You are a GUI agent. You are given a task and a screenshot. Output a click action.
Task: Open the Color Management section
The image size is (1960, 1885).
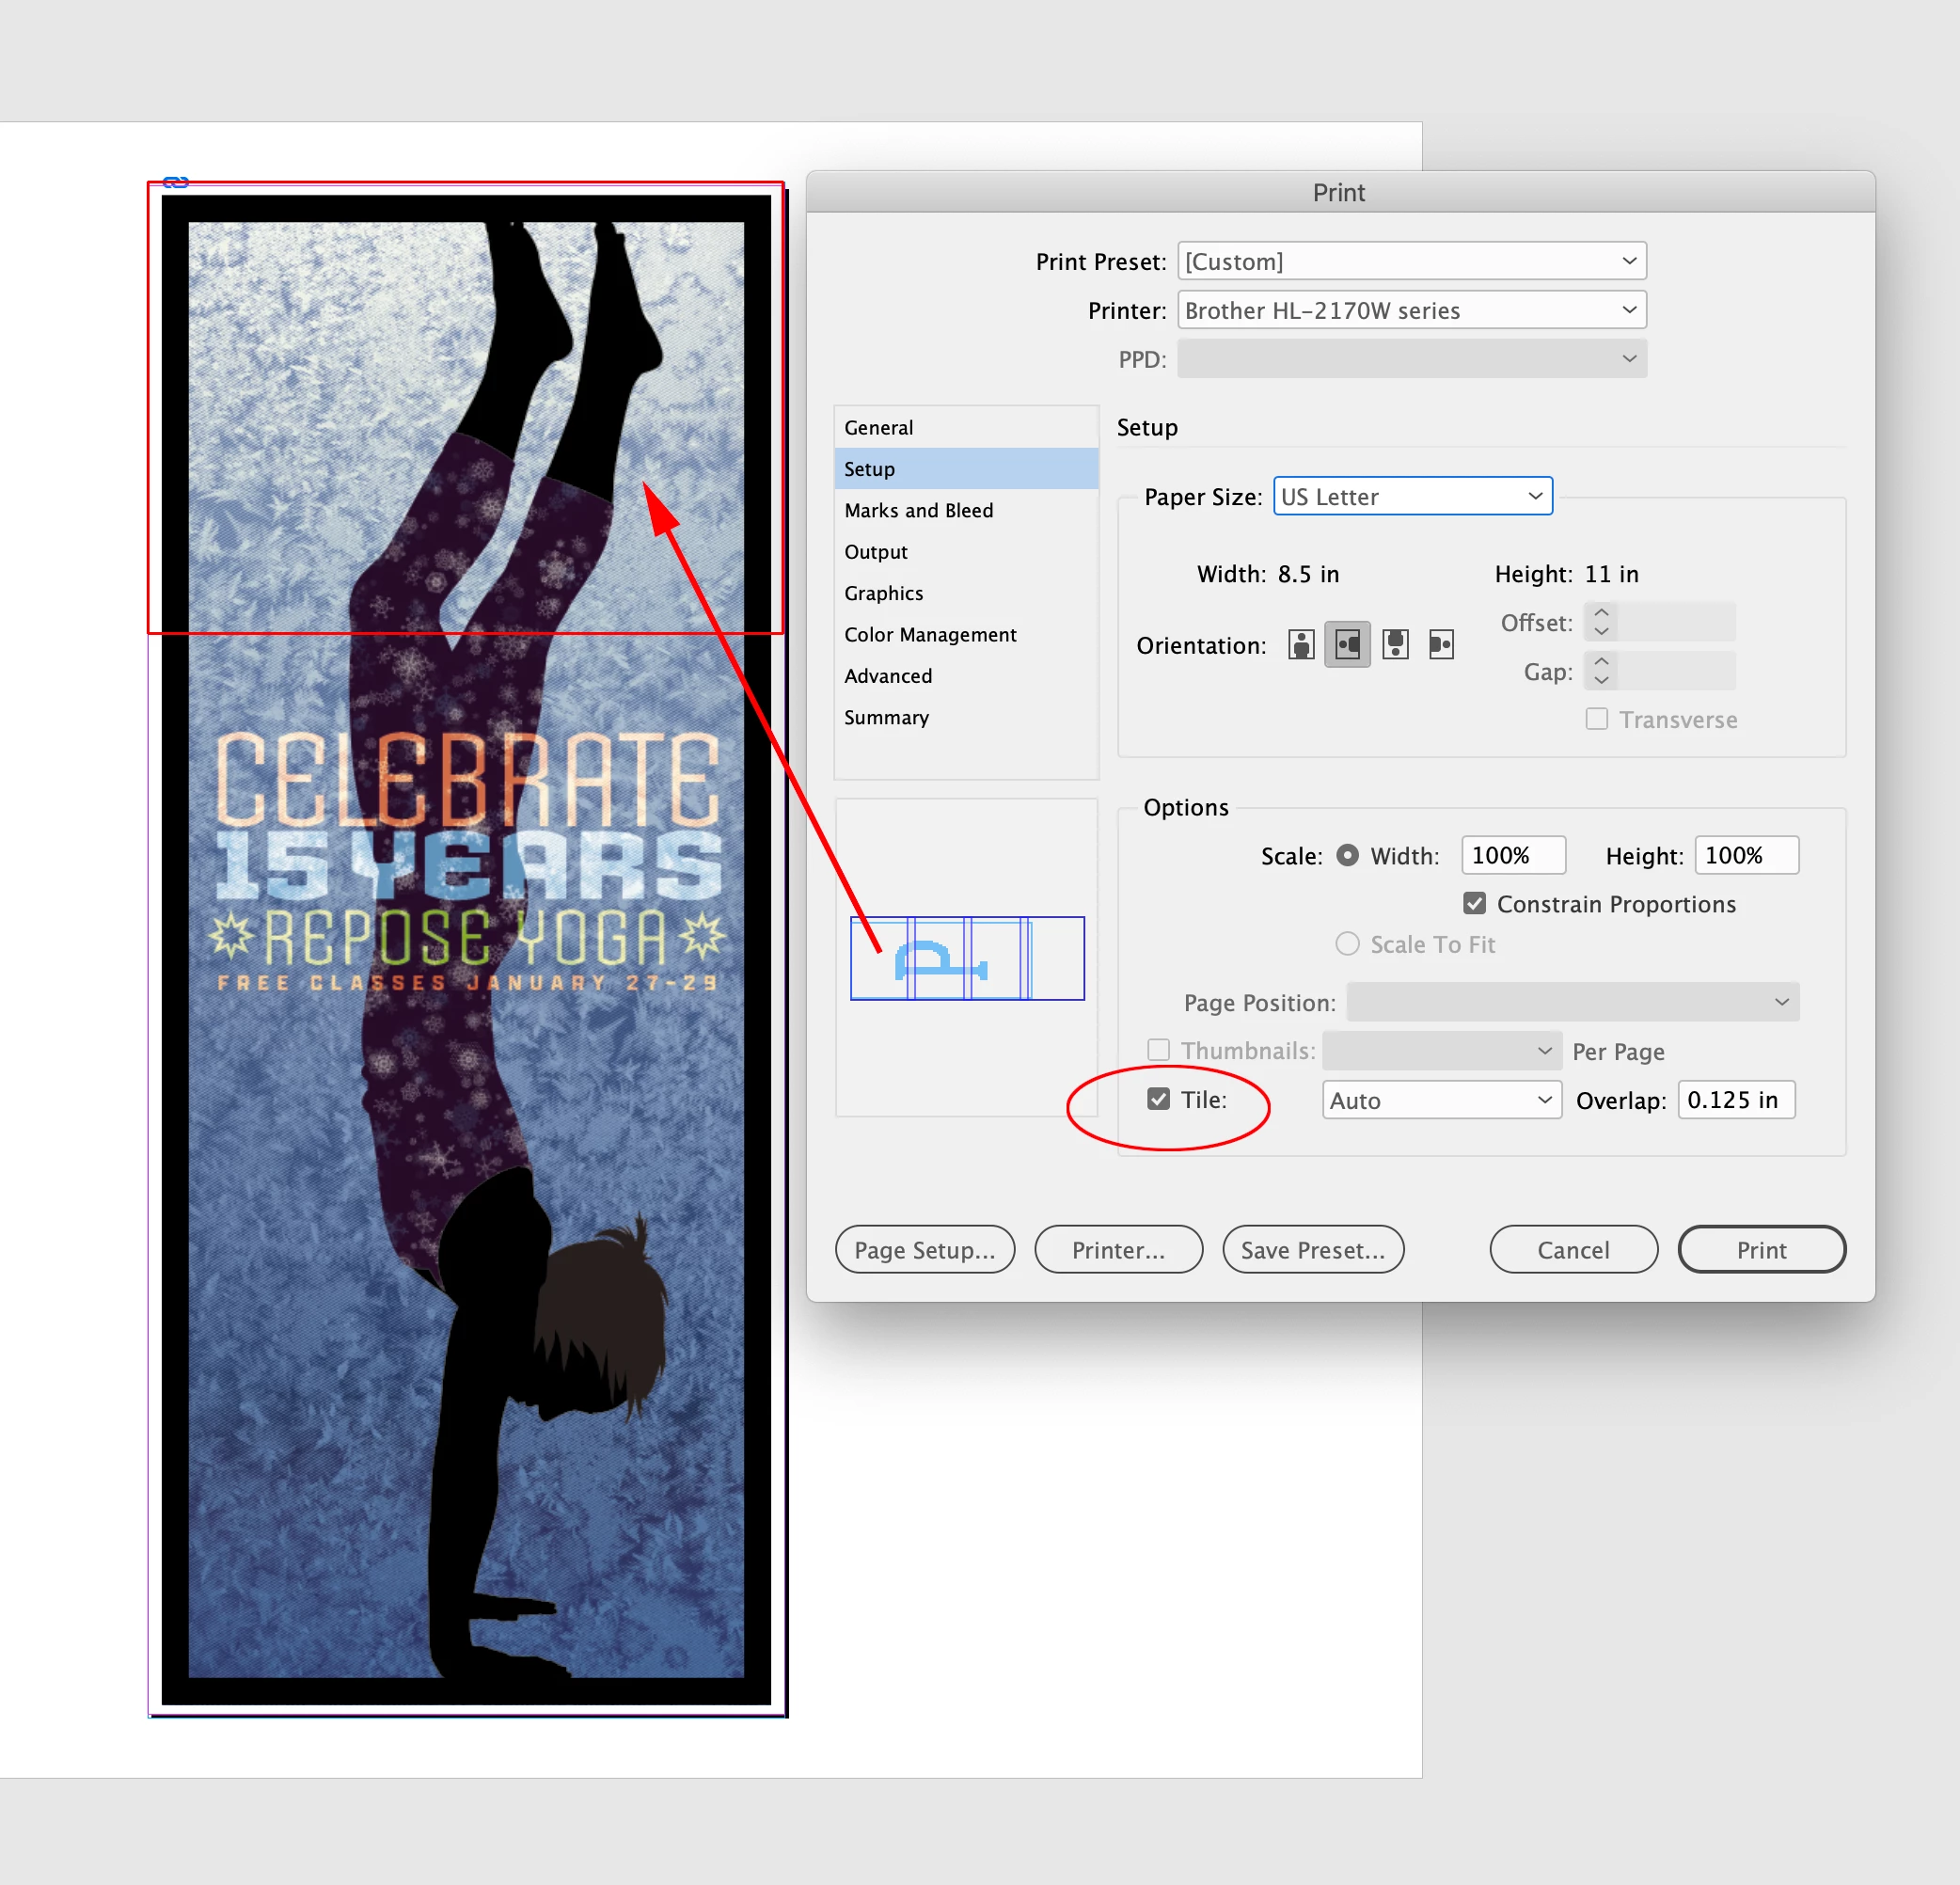coord(929,635)
